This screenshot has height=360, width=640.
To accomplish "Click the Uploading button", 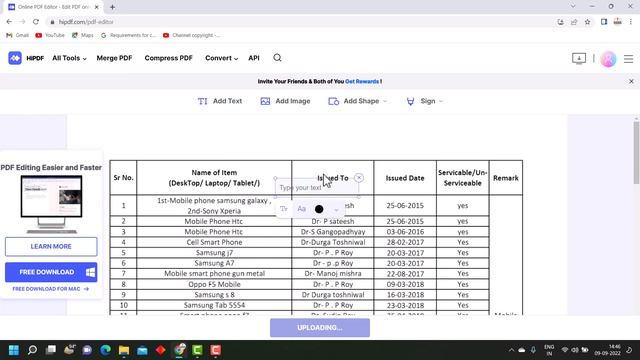I will pyautogui.click(x=320, y=328).
